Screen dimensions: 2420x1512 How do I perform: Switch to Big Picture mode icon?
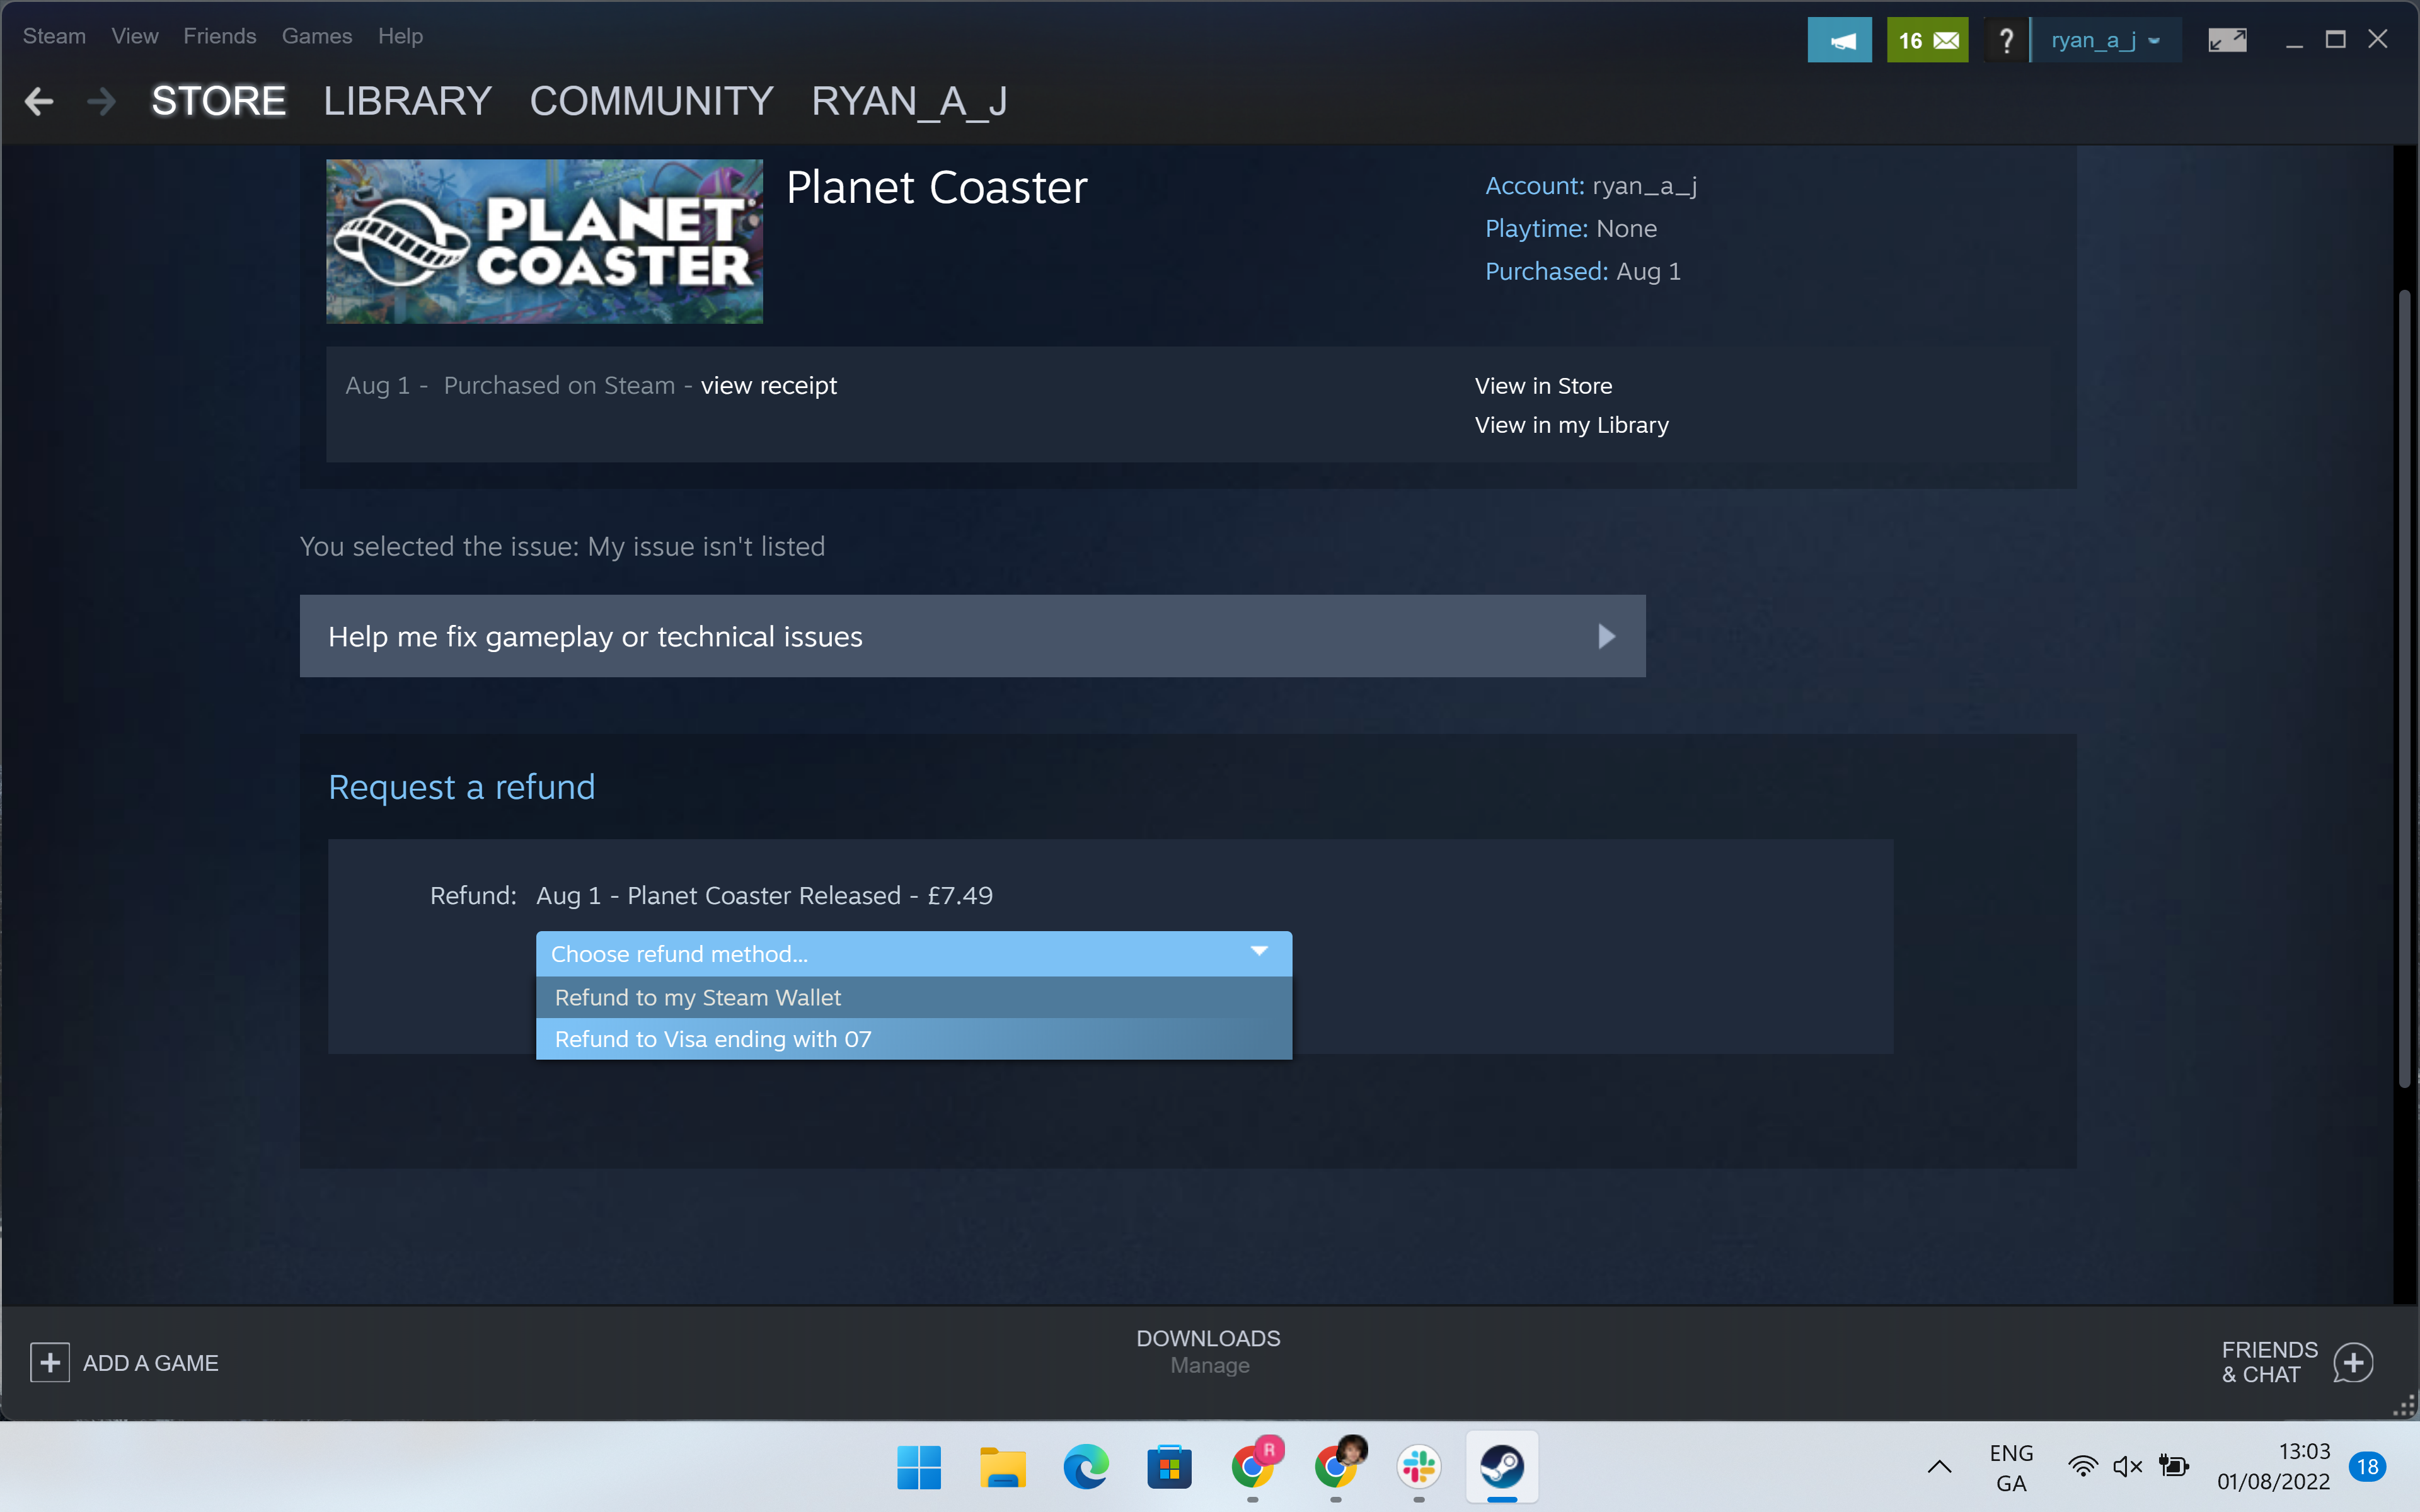[x=2227, y=40]
